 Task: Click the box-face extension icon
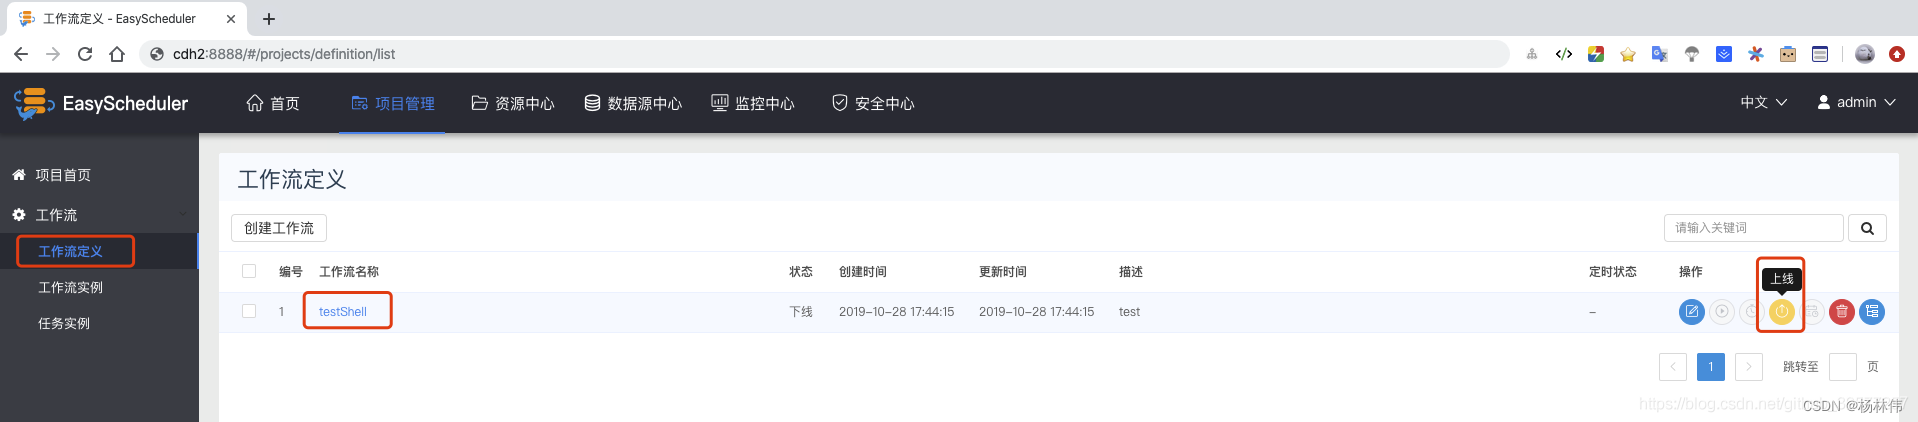(1788, 54)
